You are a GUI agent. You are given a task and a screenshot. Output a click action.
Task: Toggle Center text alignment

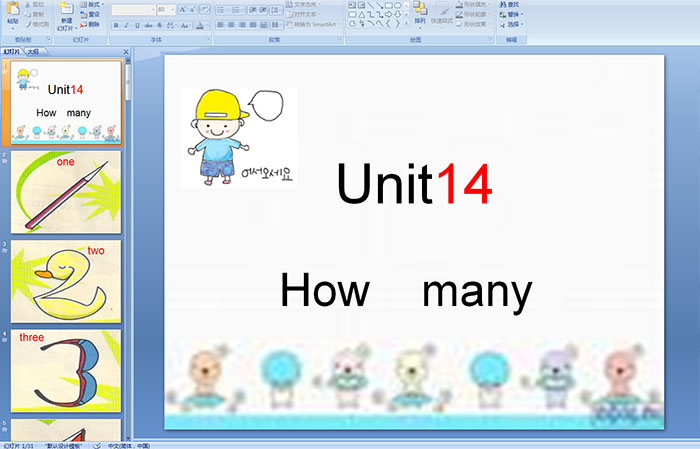point(231,25)
